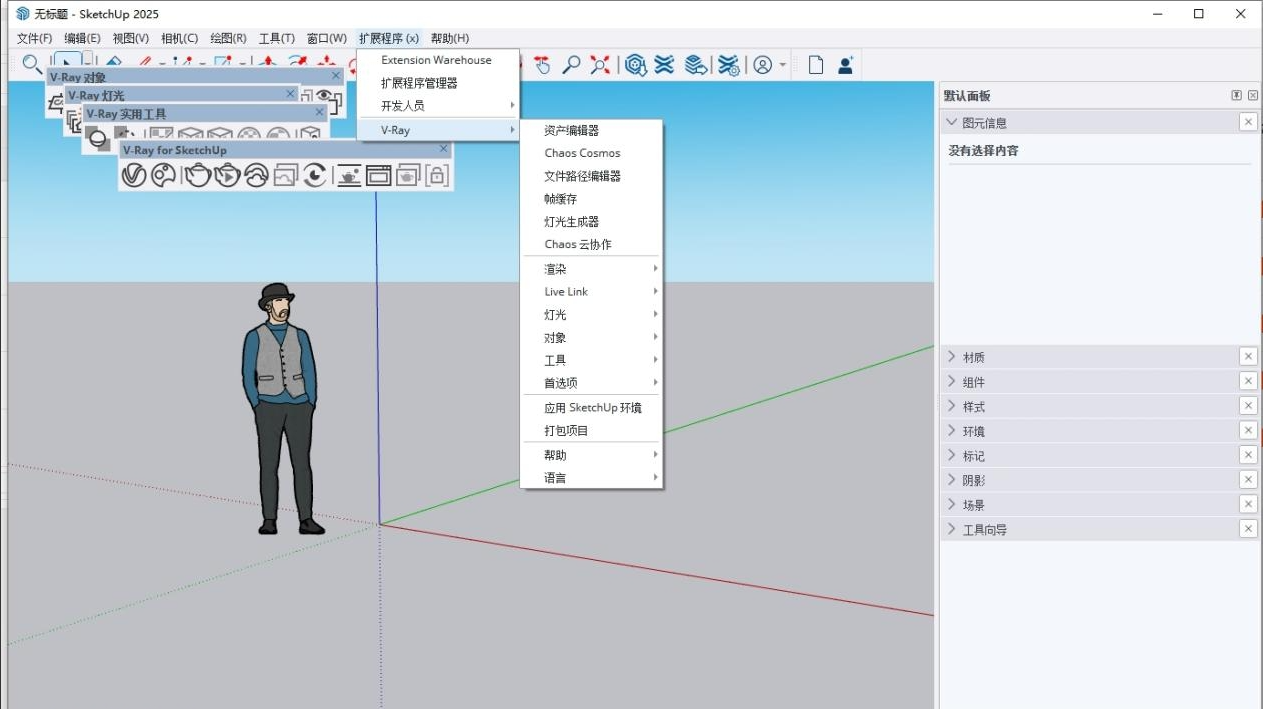Screen dimensions: 1263x709
Task: Open the 文件(F) menu
Action: tap(35, 38)
